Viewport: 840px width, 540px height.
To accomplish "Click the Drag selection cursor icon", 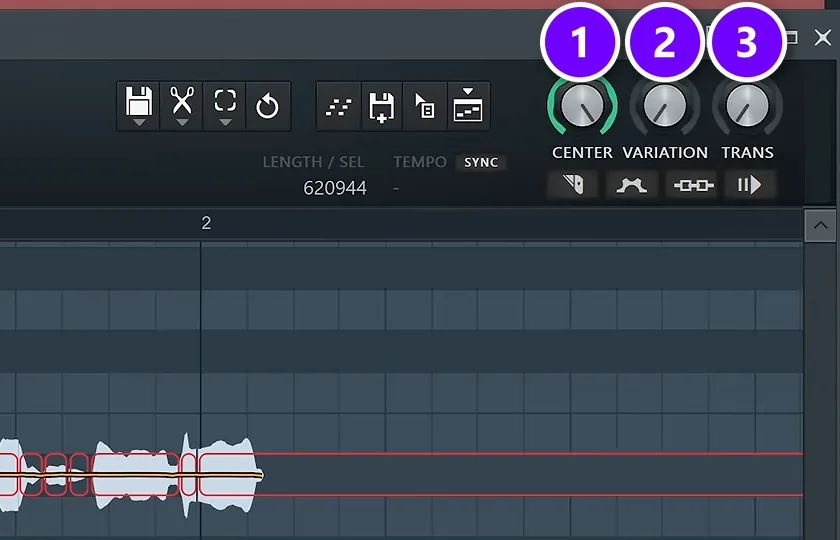I will pos(425,106).
